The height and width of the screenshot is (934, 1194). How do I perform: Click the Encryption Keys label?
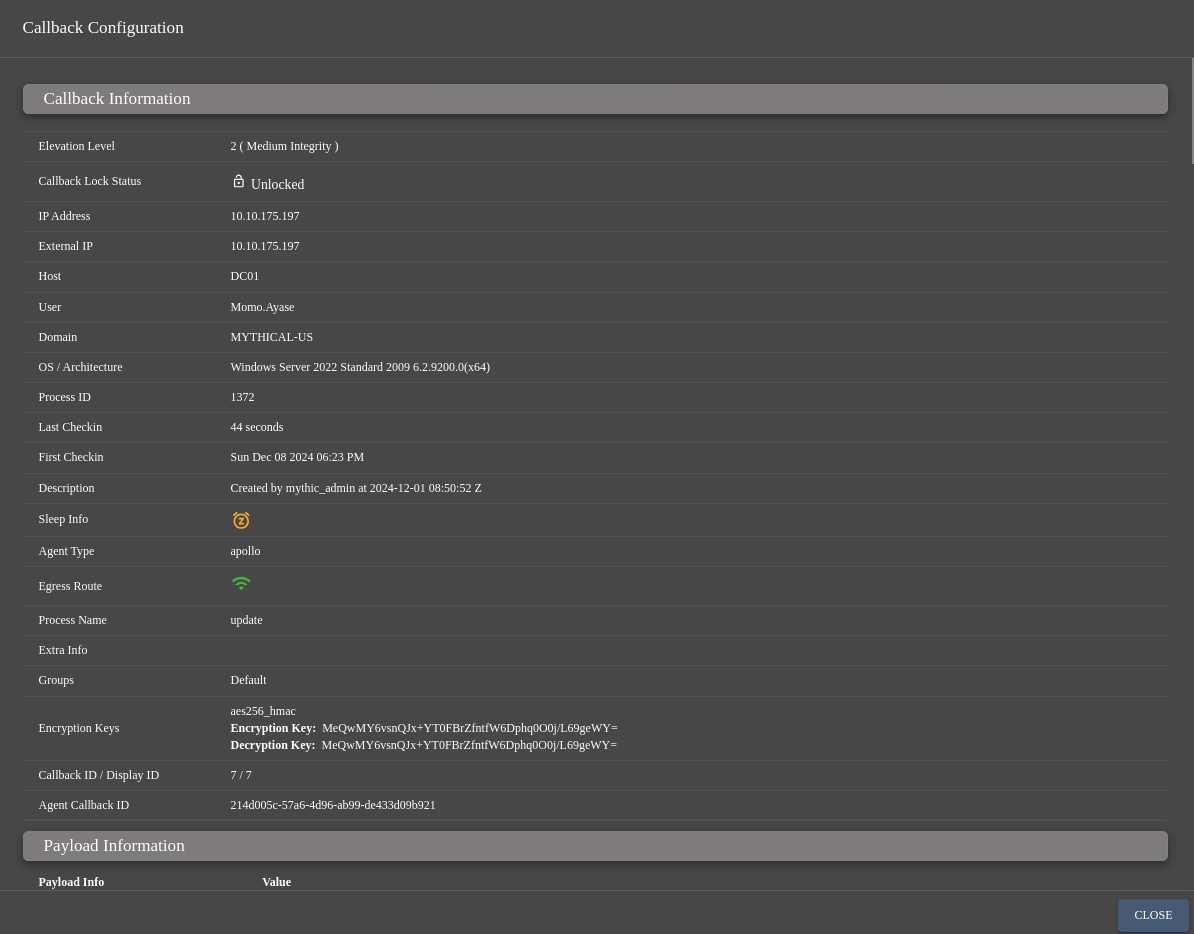[78, 728]
